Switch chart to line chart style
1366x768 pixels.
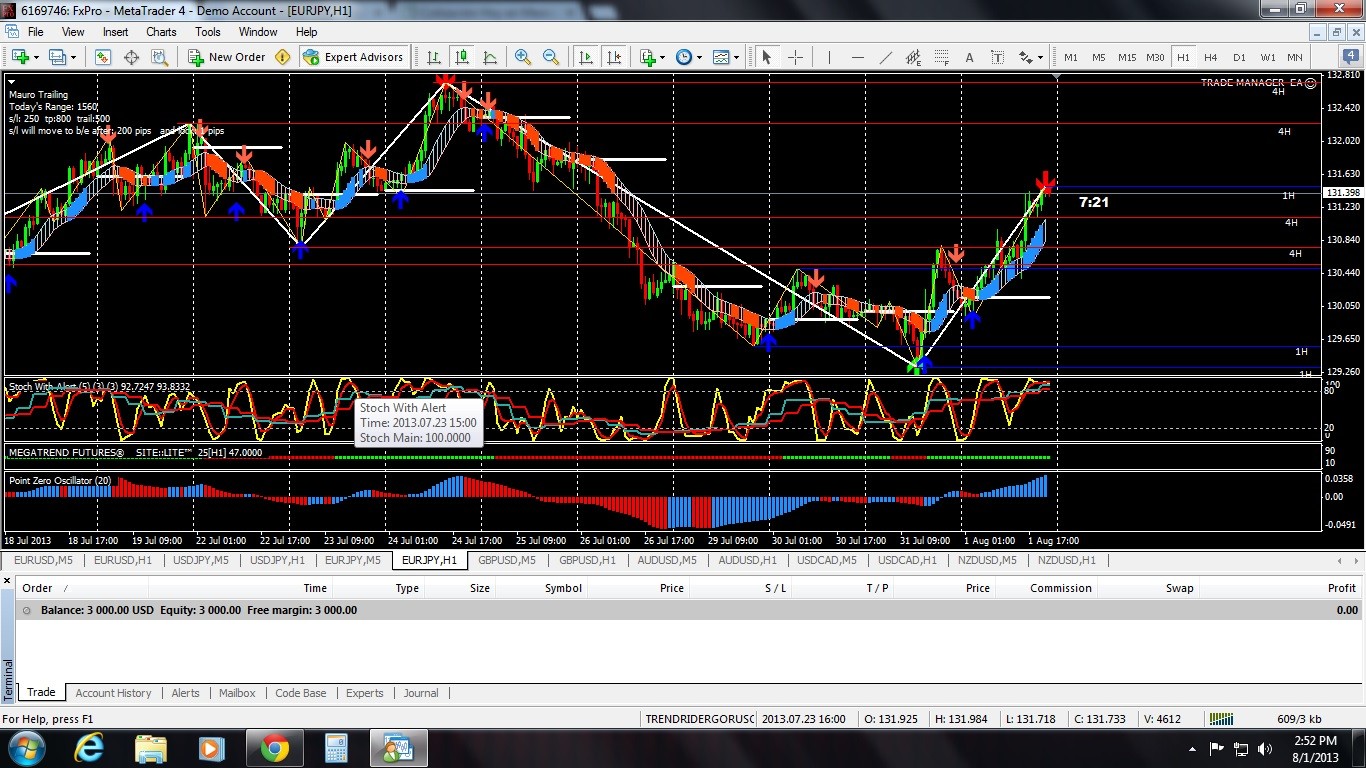coord(490,57)
